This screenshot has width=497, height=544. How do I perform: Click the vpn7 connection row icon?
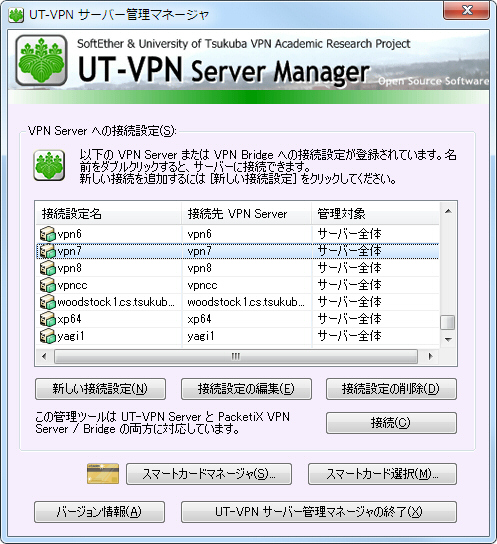(x=48, y=251)
